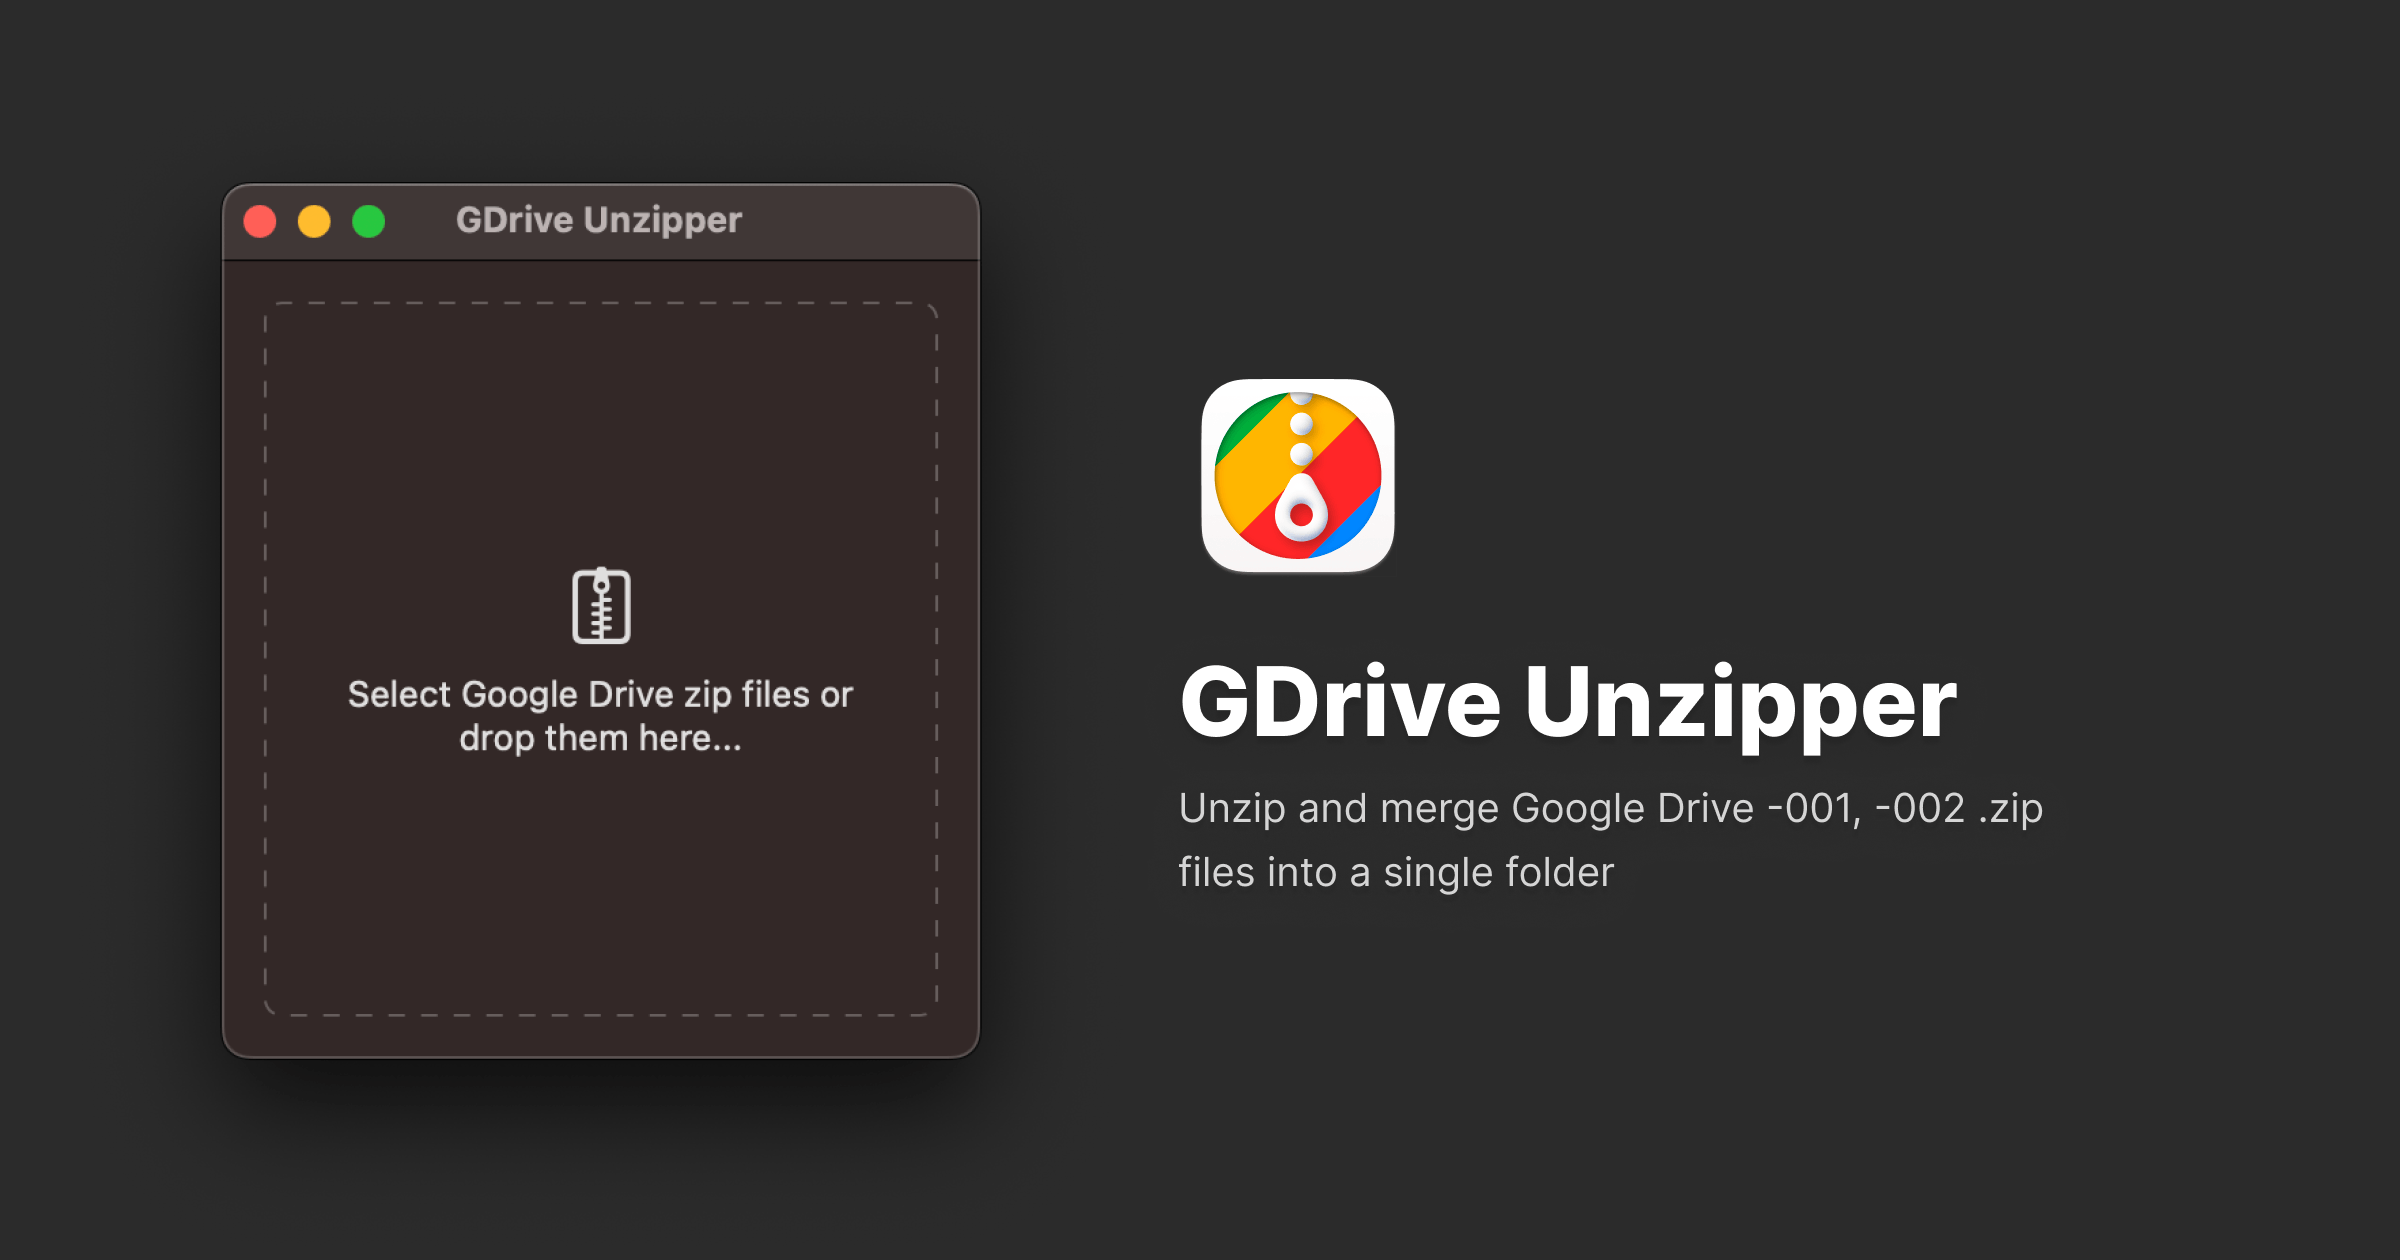Click the 'GDrive Unzipper' window title text
The width and height of the screenshot is (2400, 1260).
click(598, 220)
